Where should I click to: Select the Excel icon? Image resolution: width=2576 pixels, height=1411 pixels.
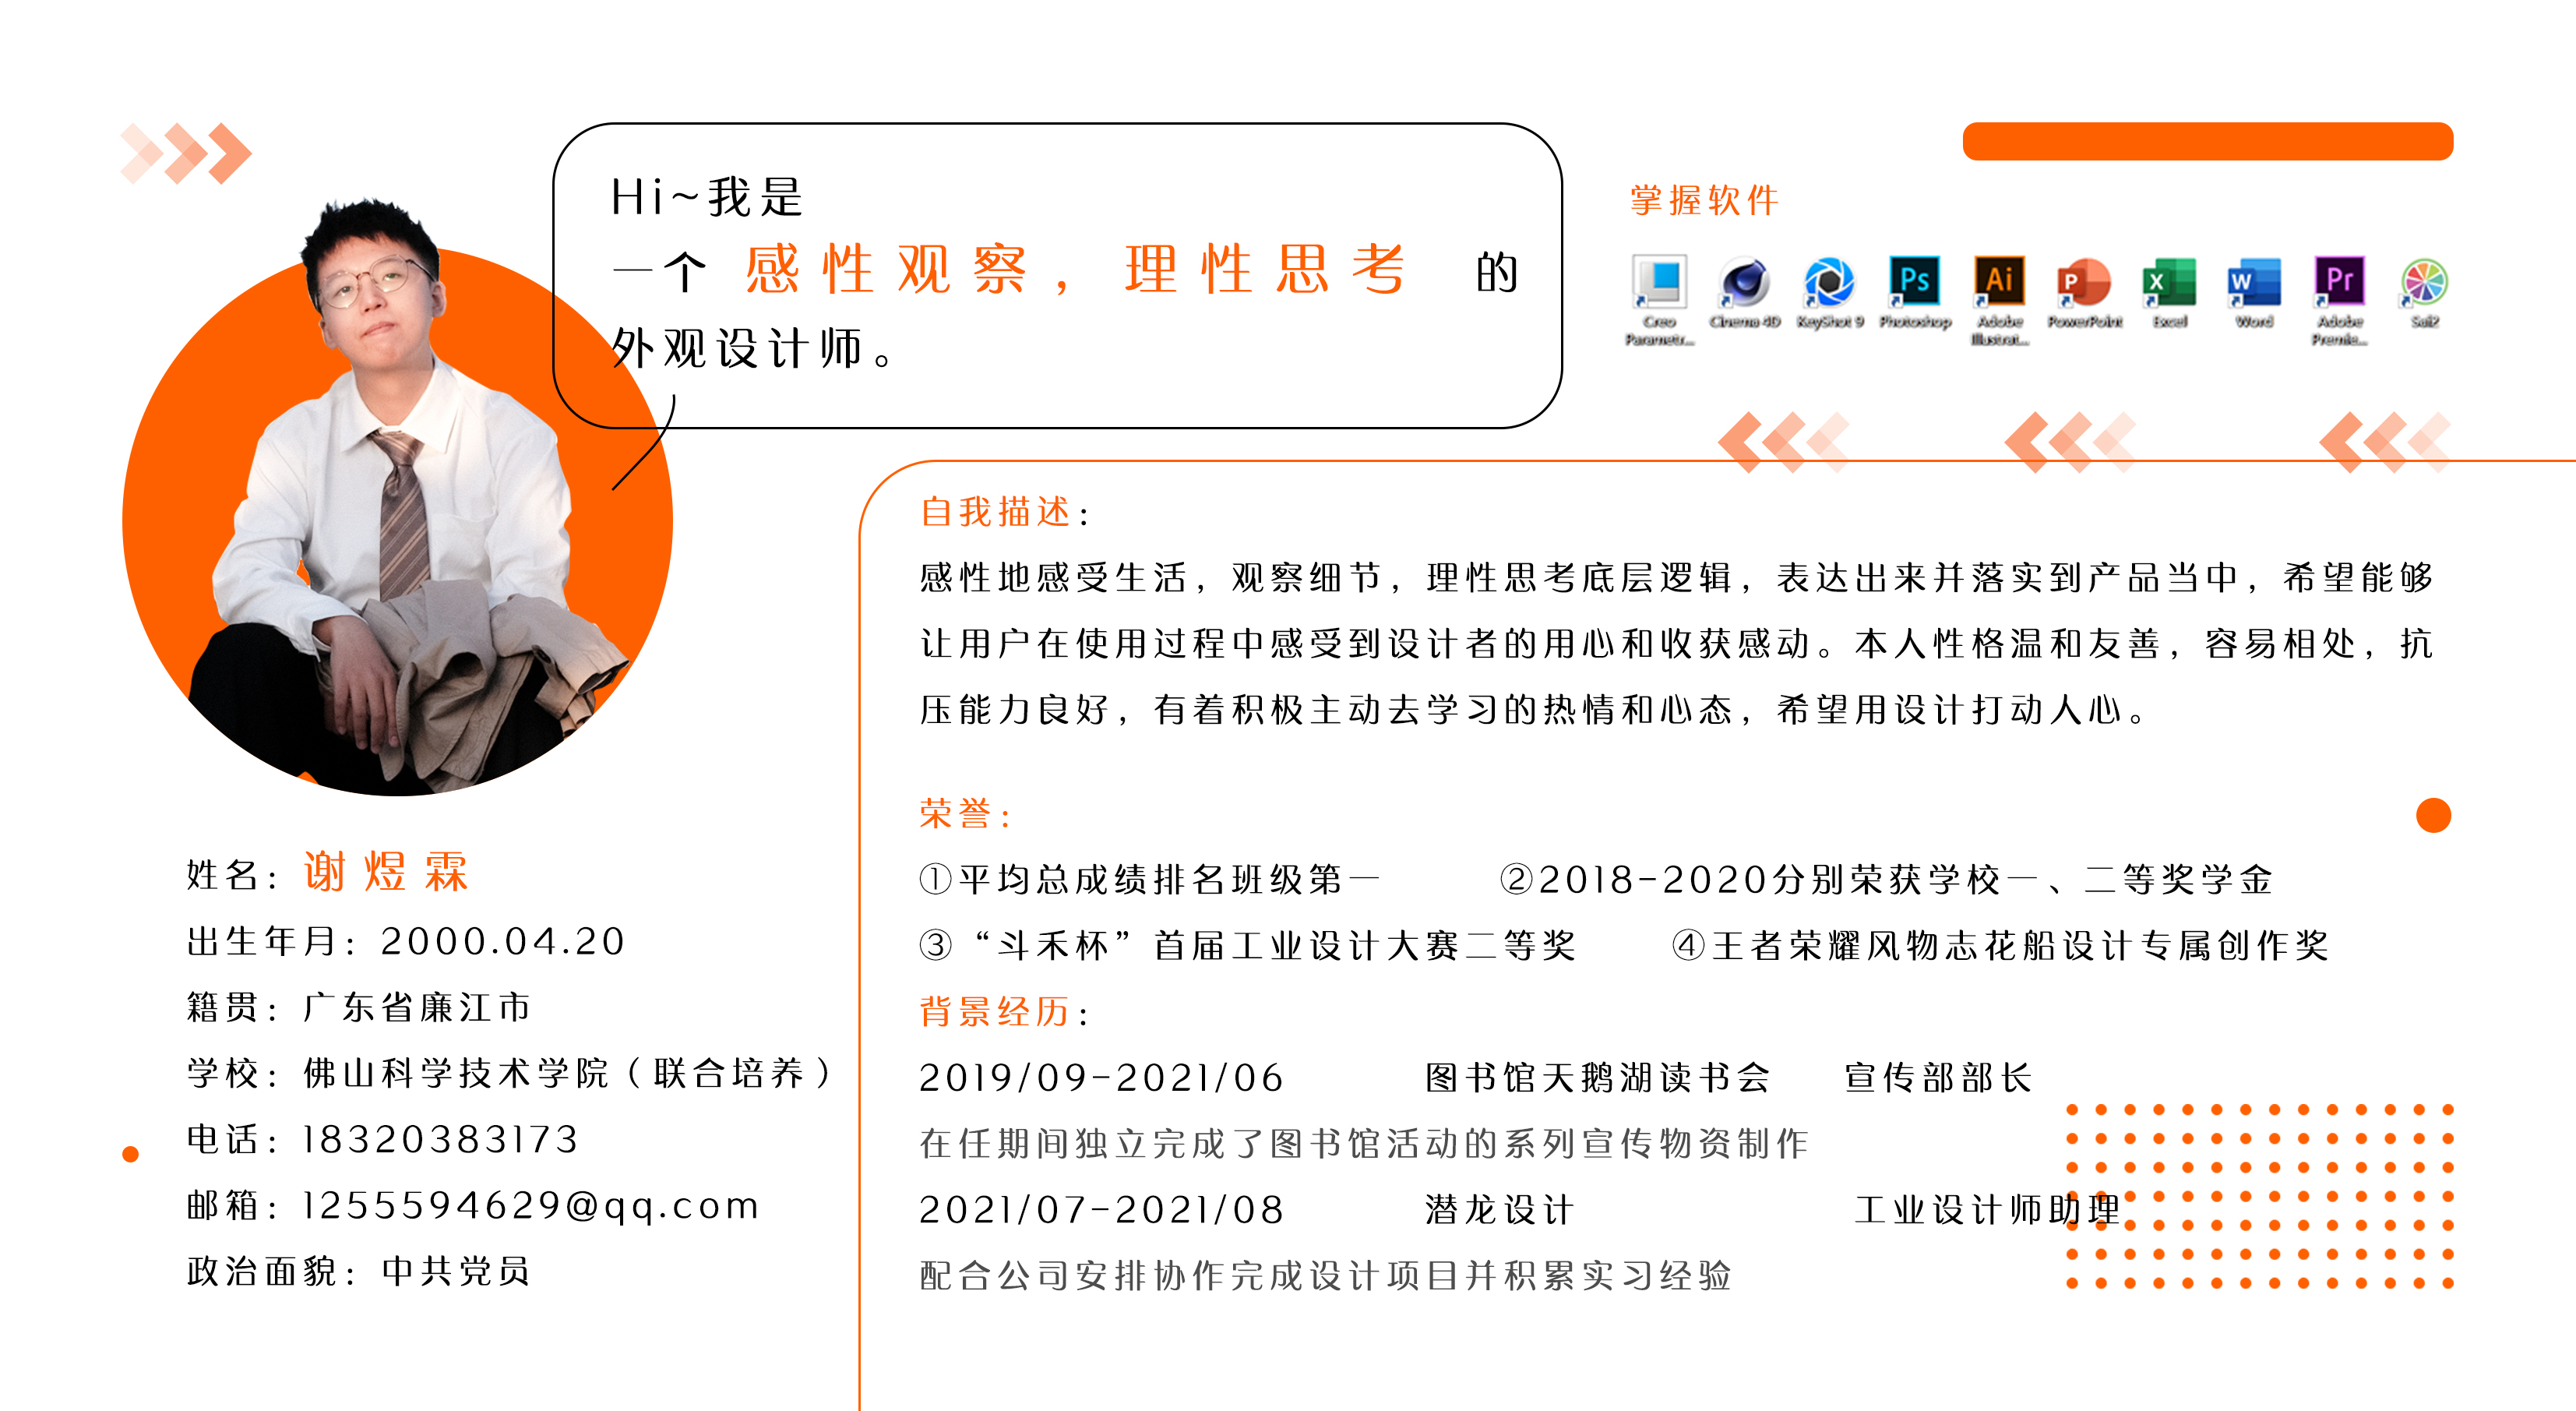pyautogui.click(x=2169, y=283)
